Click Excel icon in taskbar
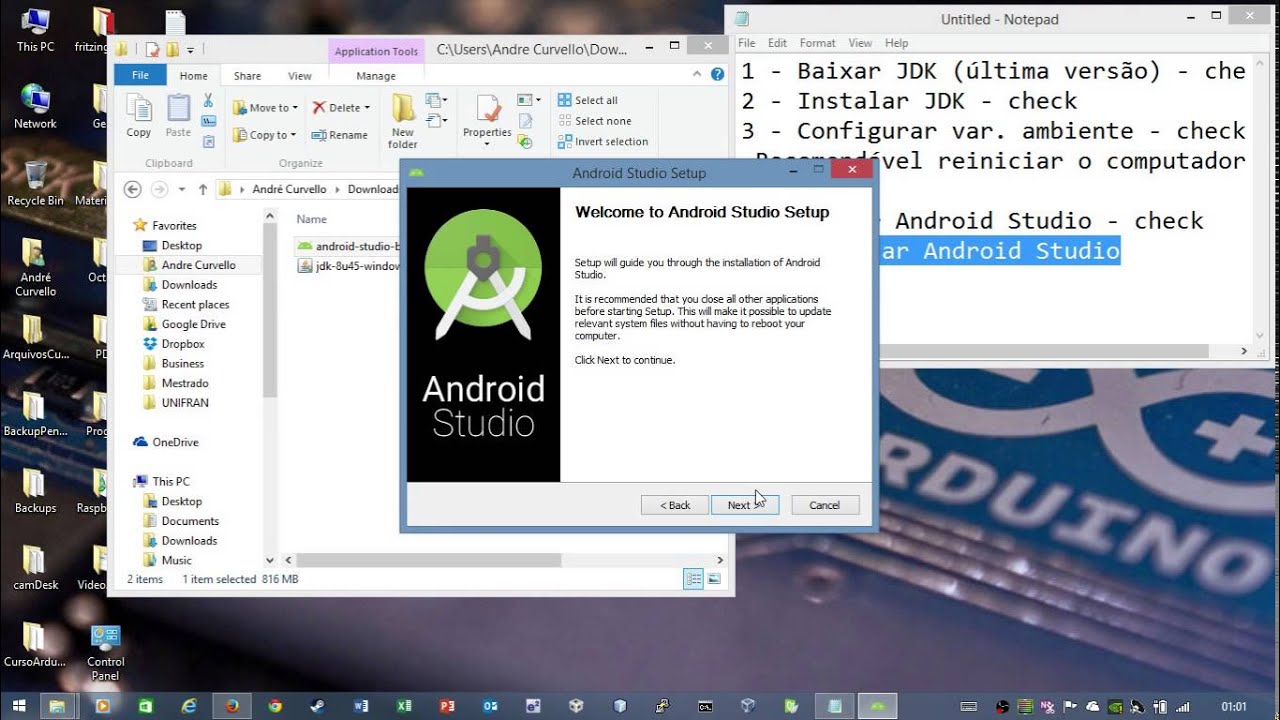1280x720 pixels. pos(404,705)
